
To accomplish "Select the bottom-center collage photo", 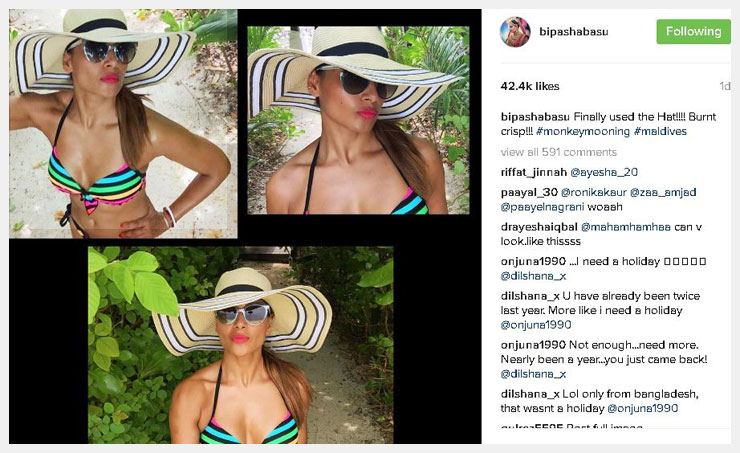I will 241,345.
